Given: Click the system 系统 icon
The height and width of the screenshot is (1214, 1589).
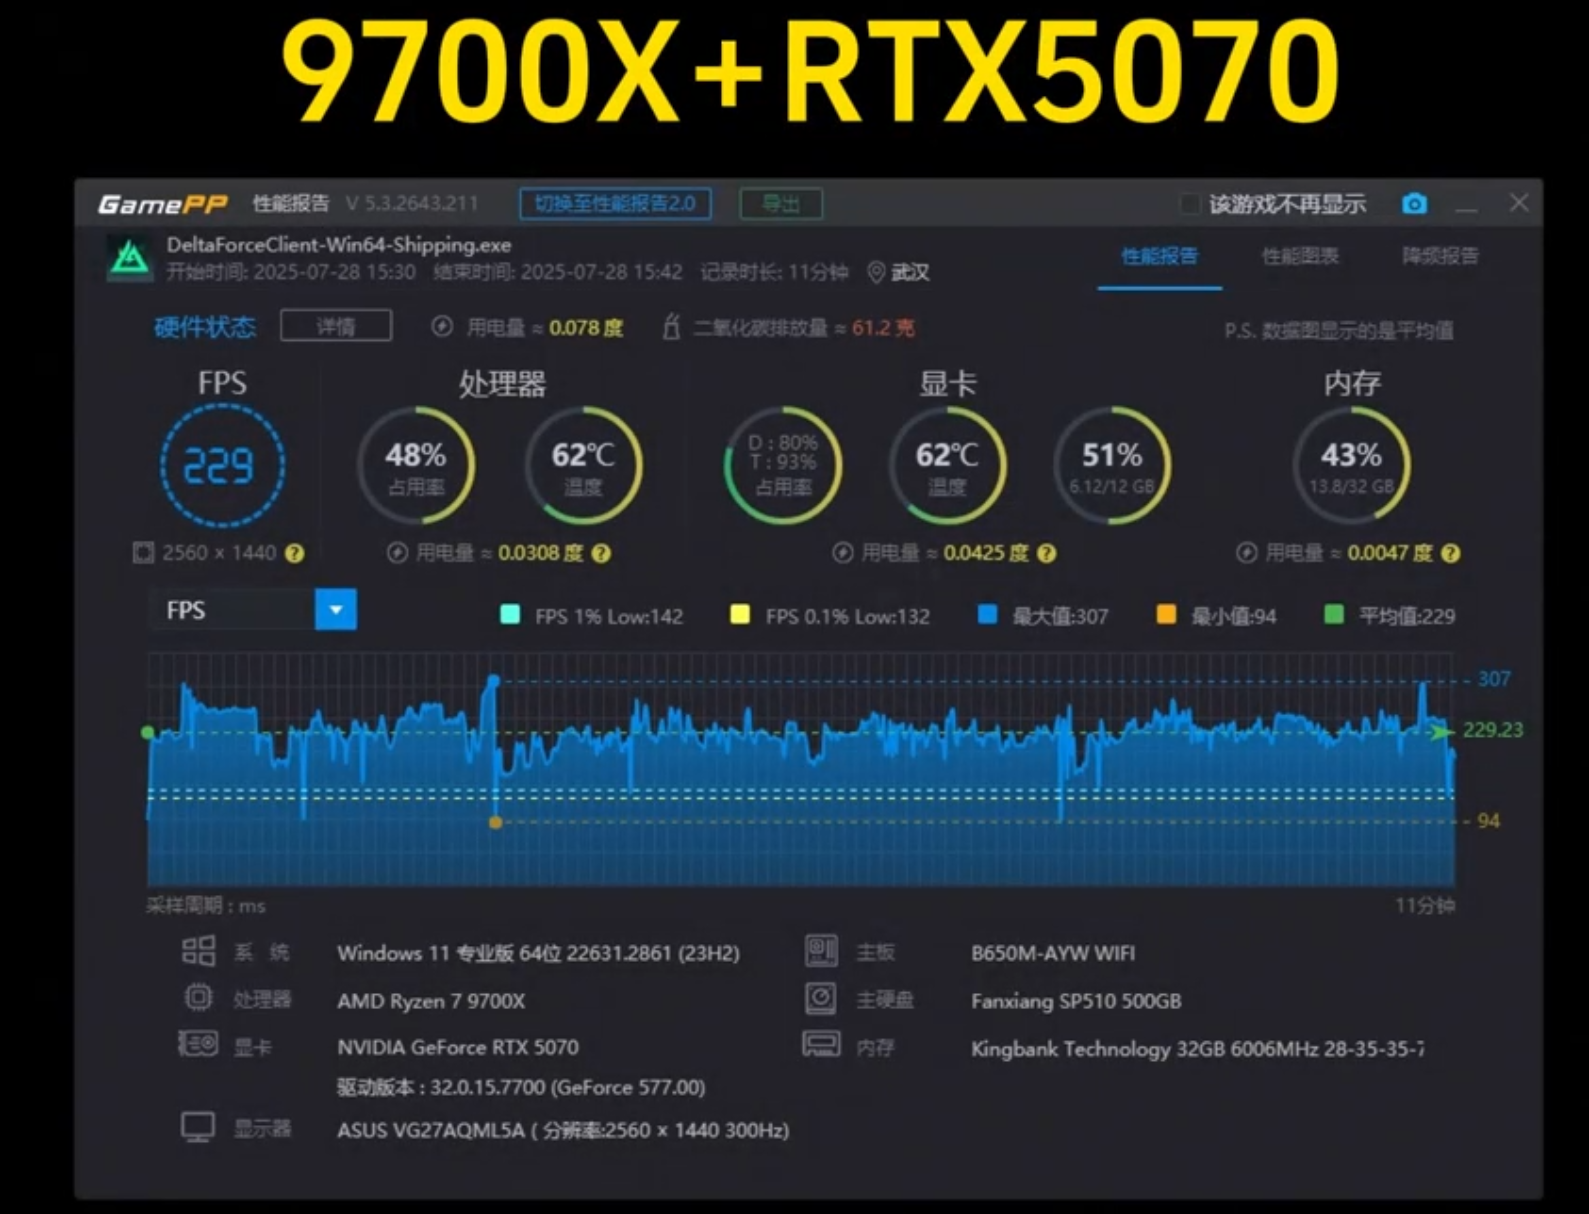Looking at the screenshot, I should (198, 951).
